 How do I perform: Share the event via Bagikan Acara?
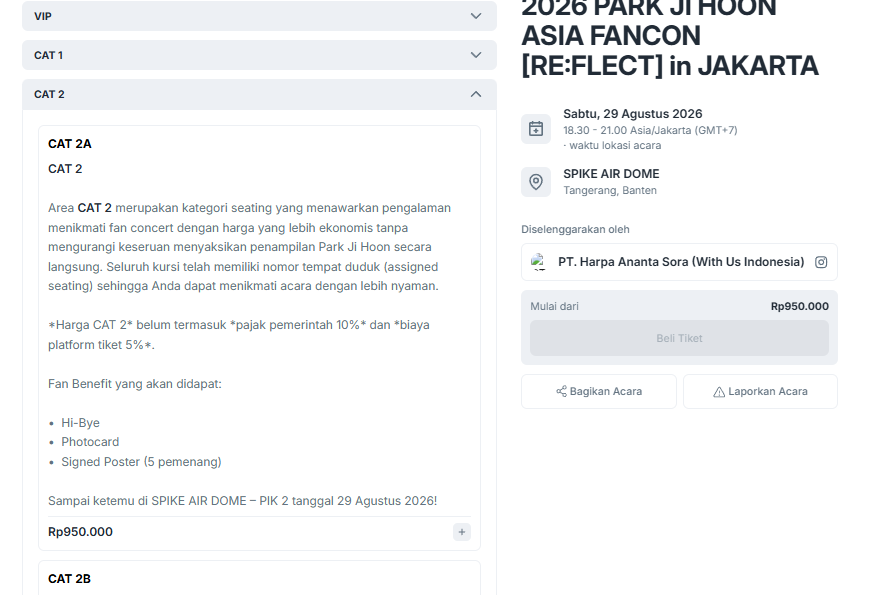coord(598,391)
